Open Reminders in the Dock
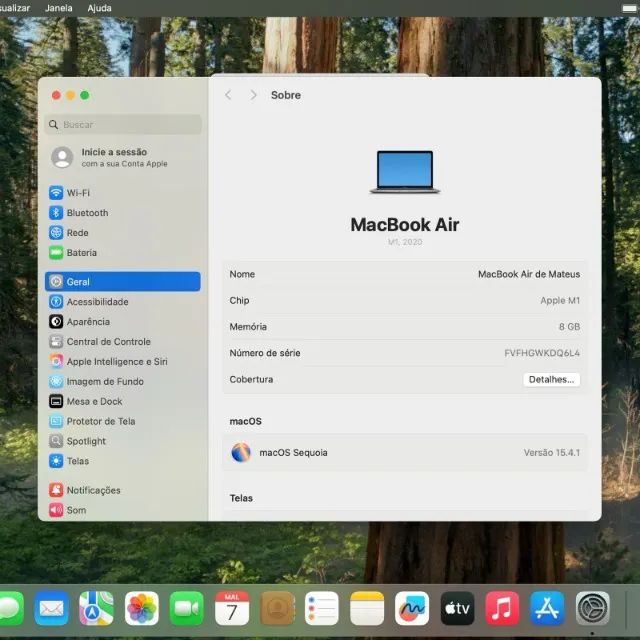640x640 pixels. coord(322,608)
